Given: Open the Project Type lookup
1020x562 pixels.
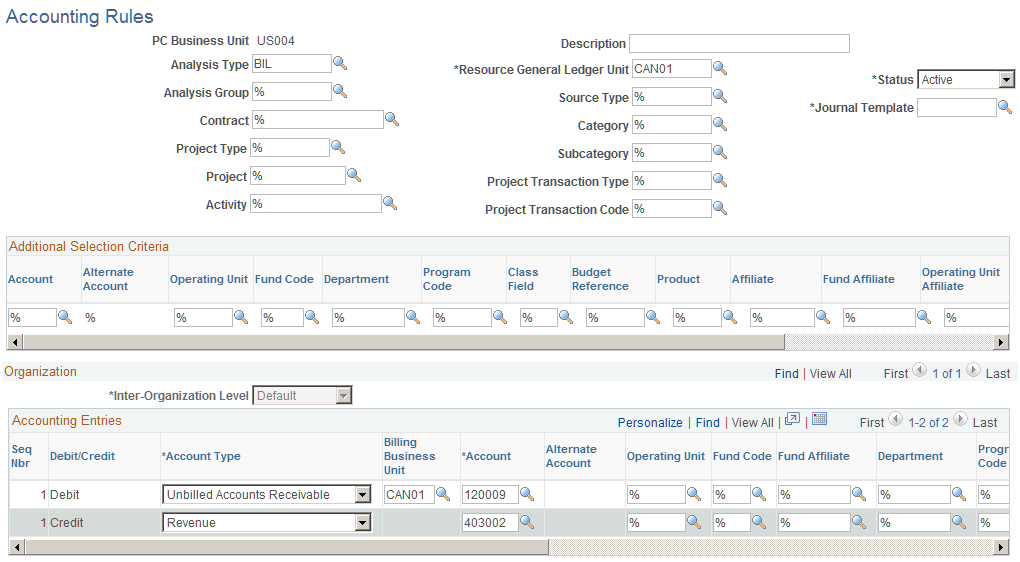Looking at the screenshot, I should (338, 147).
